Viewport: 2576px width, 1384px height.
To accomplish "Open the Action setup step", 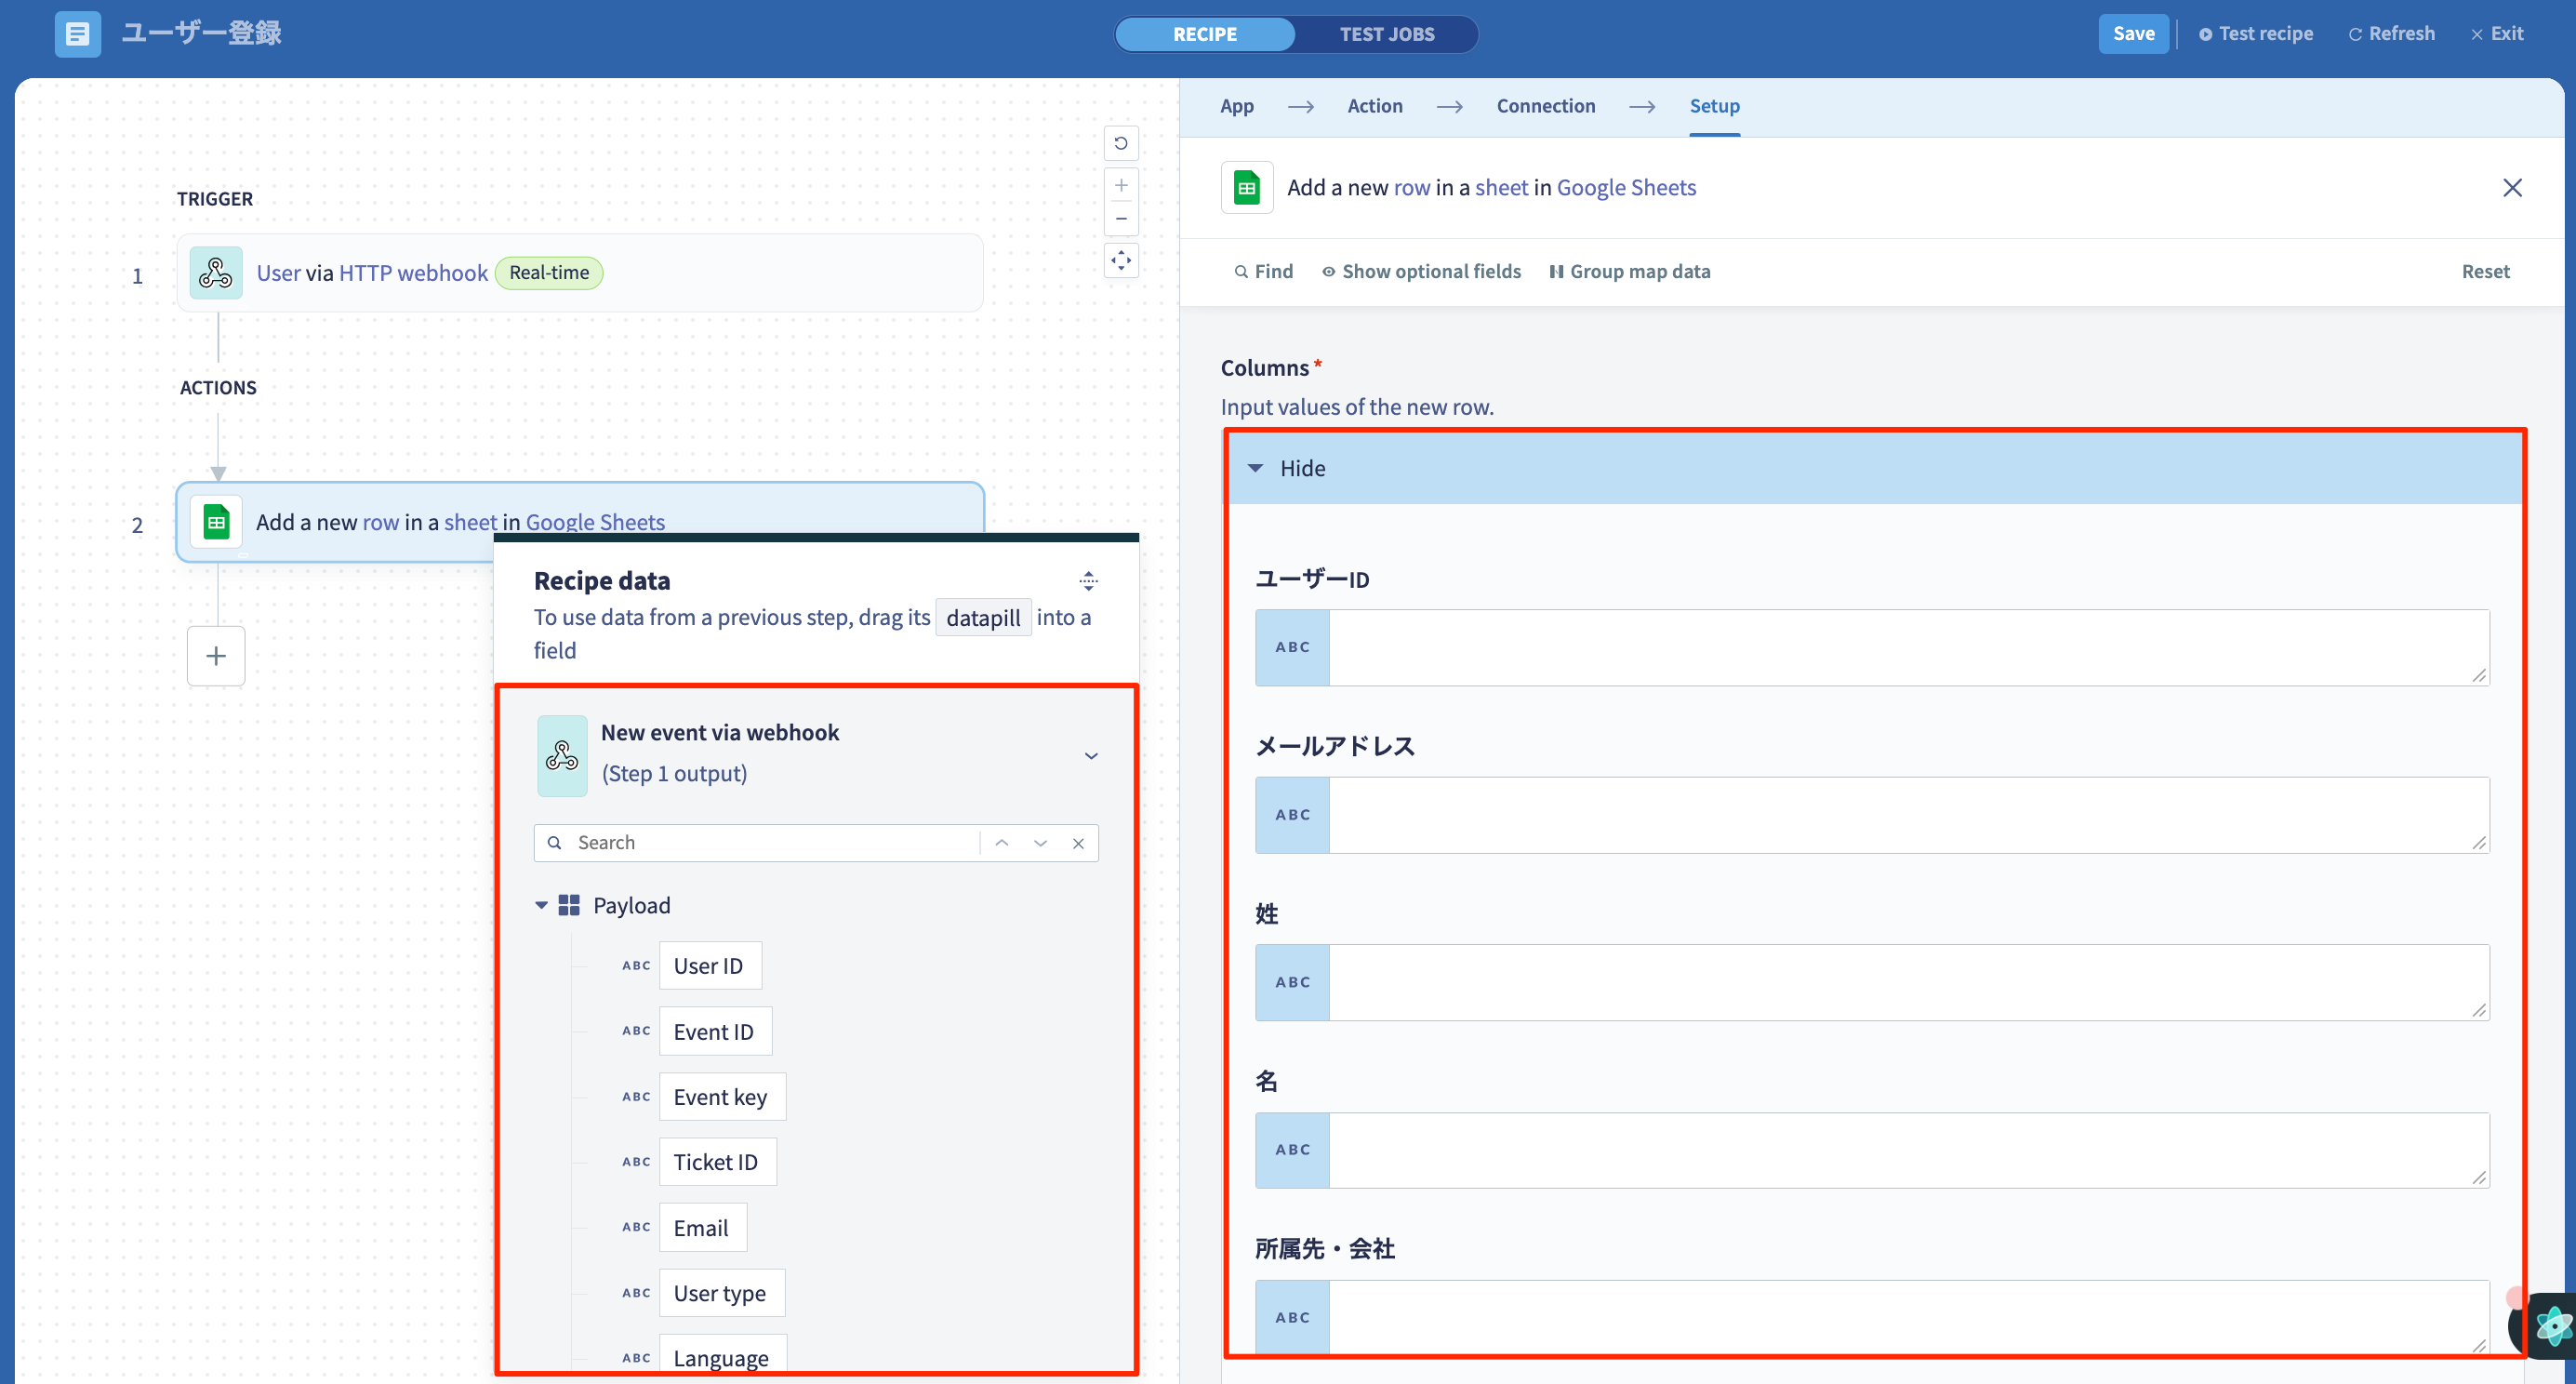I will point(1375,106).
